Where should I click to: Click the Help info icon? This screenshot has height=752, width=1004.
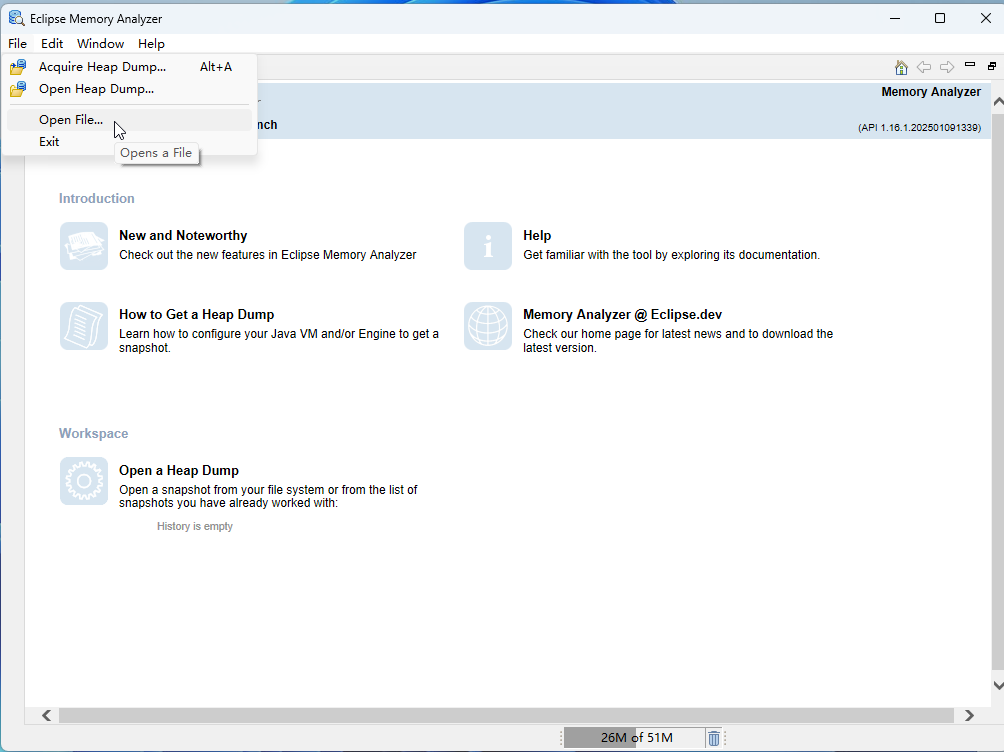pyautogui.click(x=488, y=246)
